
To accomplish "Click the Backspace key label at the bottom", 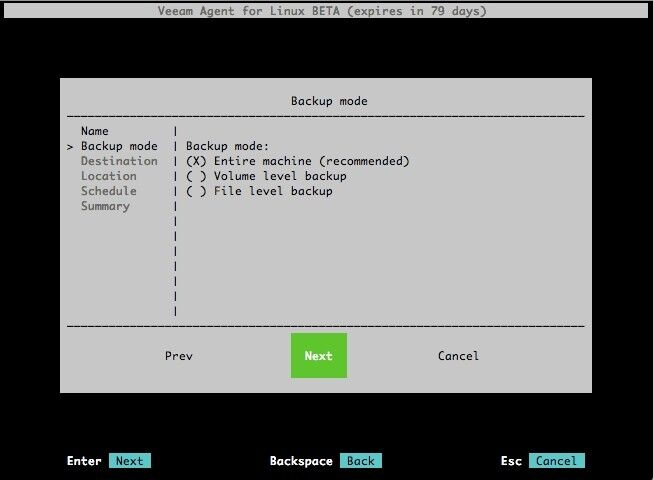I will coord(301,461).
